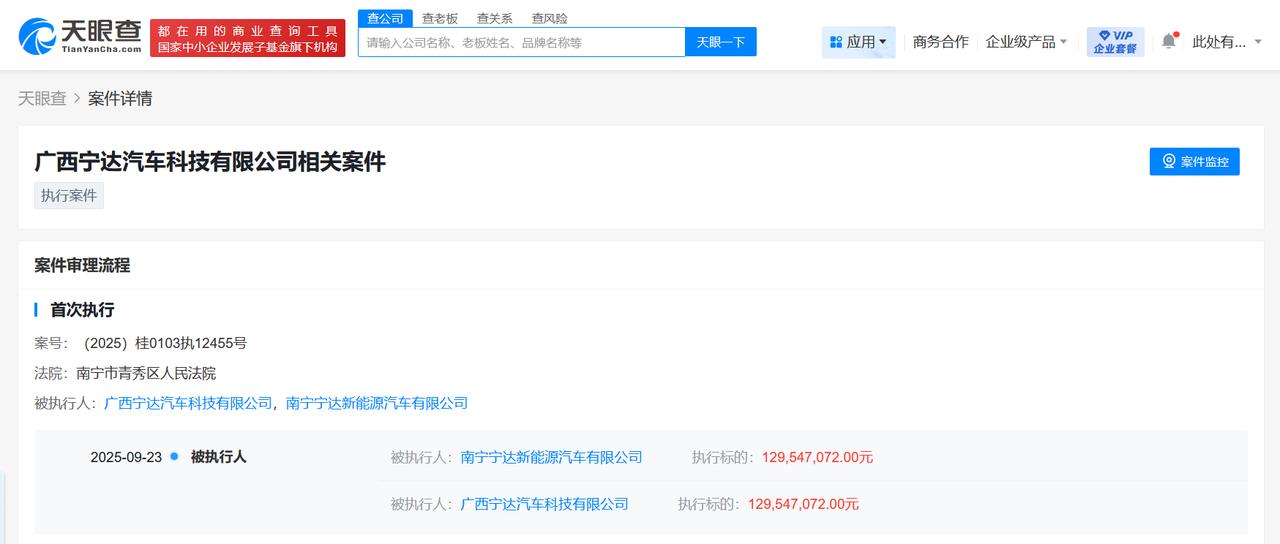Viewport: 1280px width, 544px height.
Task: Click the 执行案件 tag
Action: tap(69, 196)
